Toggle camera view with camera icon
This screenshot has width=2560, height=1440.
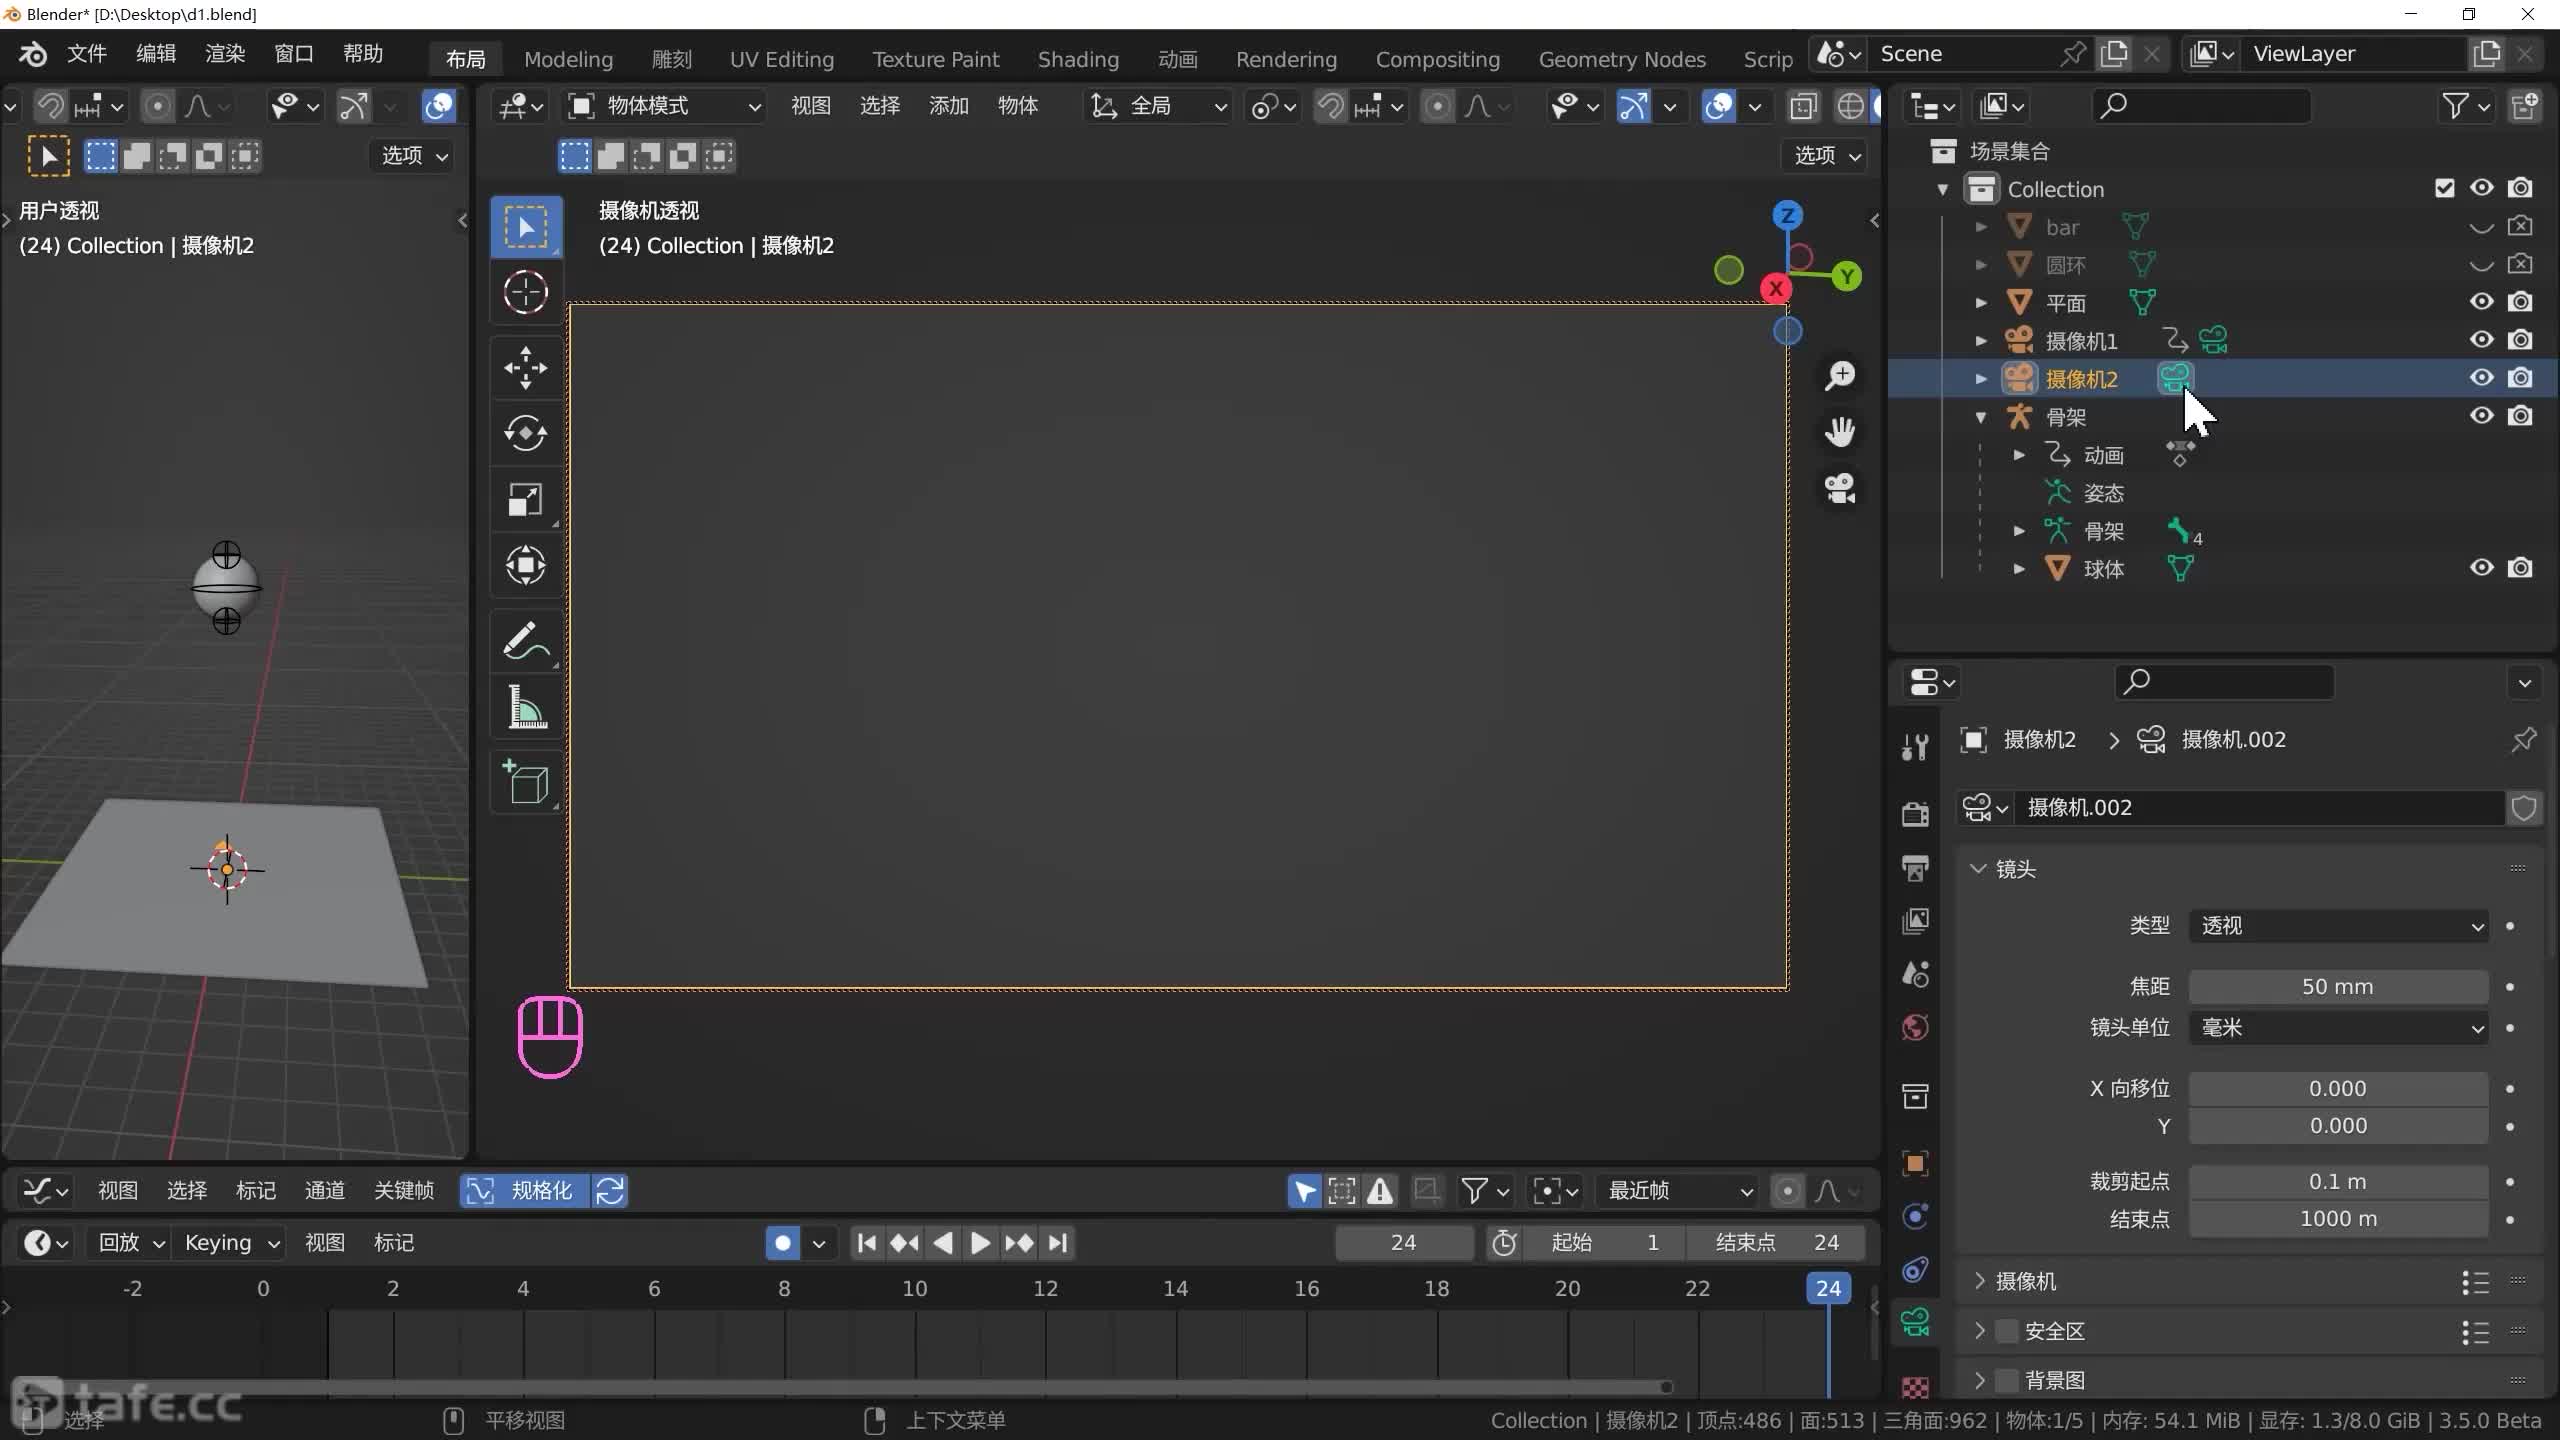(1840, 489)
